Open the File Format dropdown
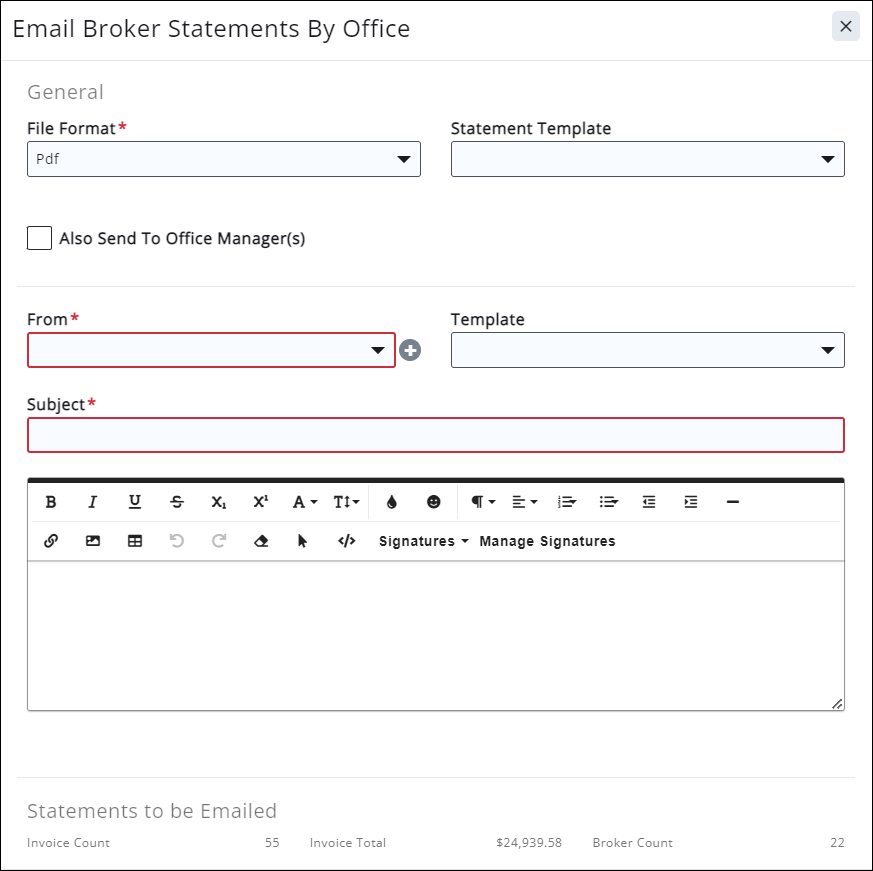 (x=223, y=159)
